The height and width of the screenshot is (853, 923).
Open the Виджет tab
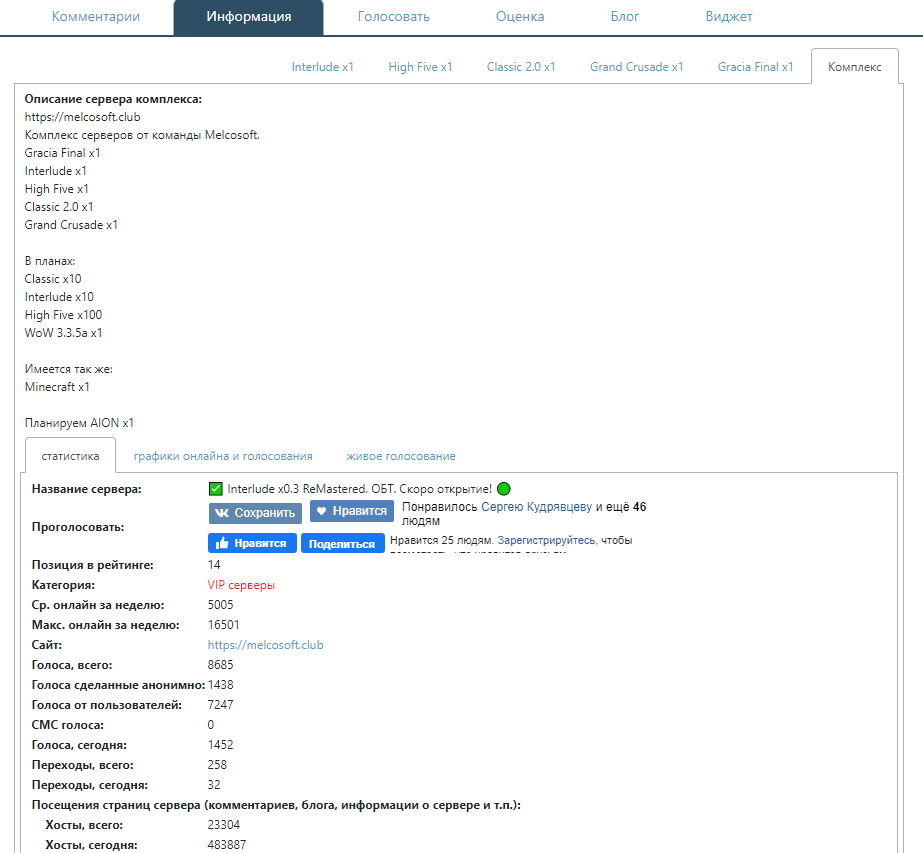pyautogui.click(x=729, y=16)
